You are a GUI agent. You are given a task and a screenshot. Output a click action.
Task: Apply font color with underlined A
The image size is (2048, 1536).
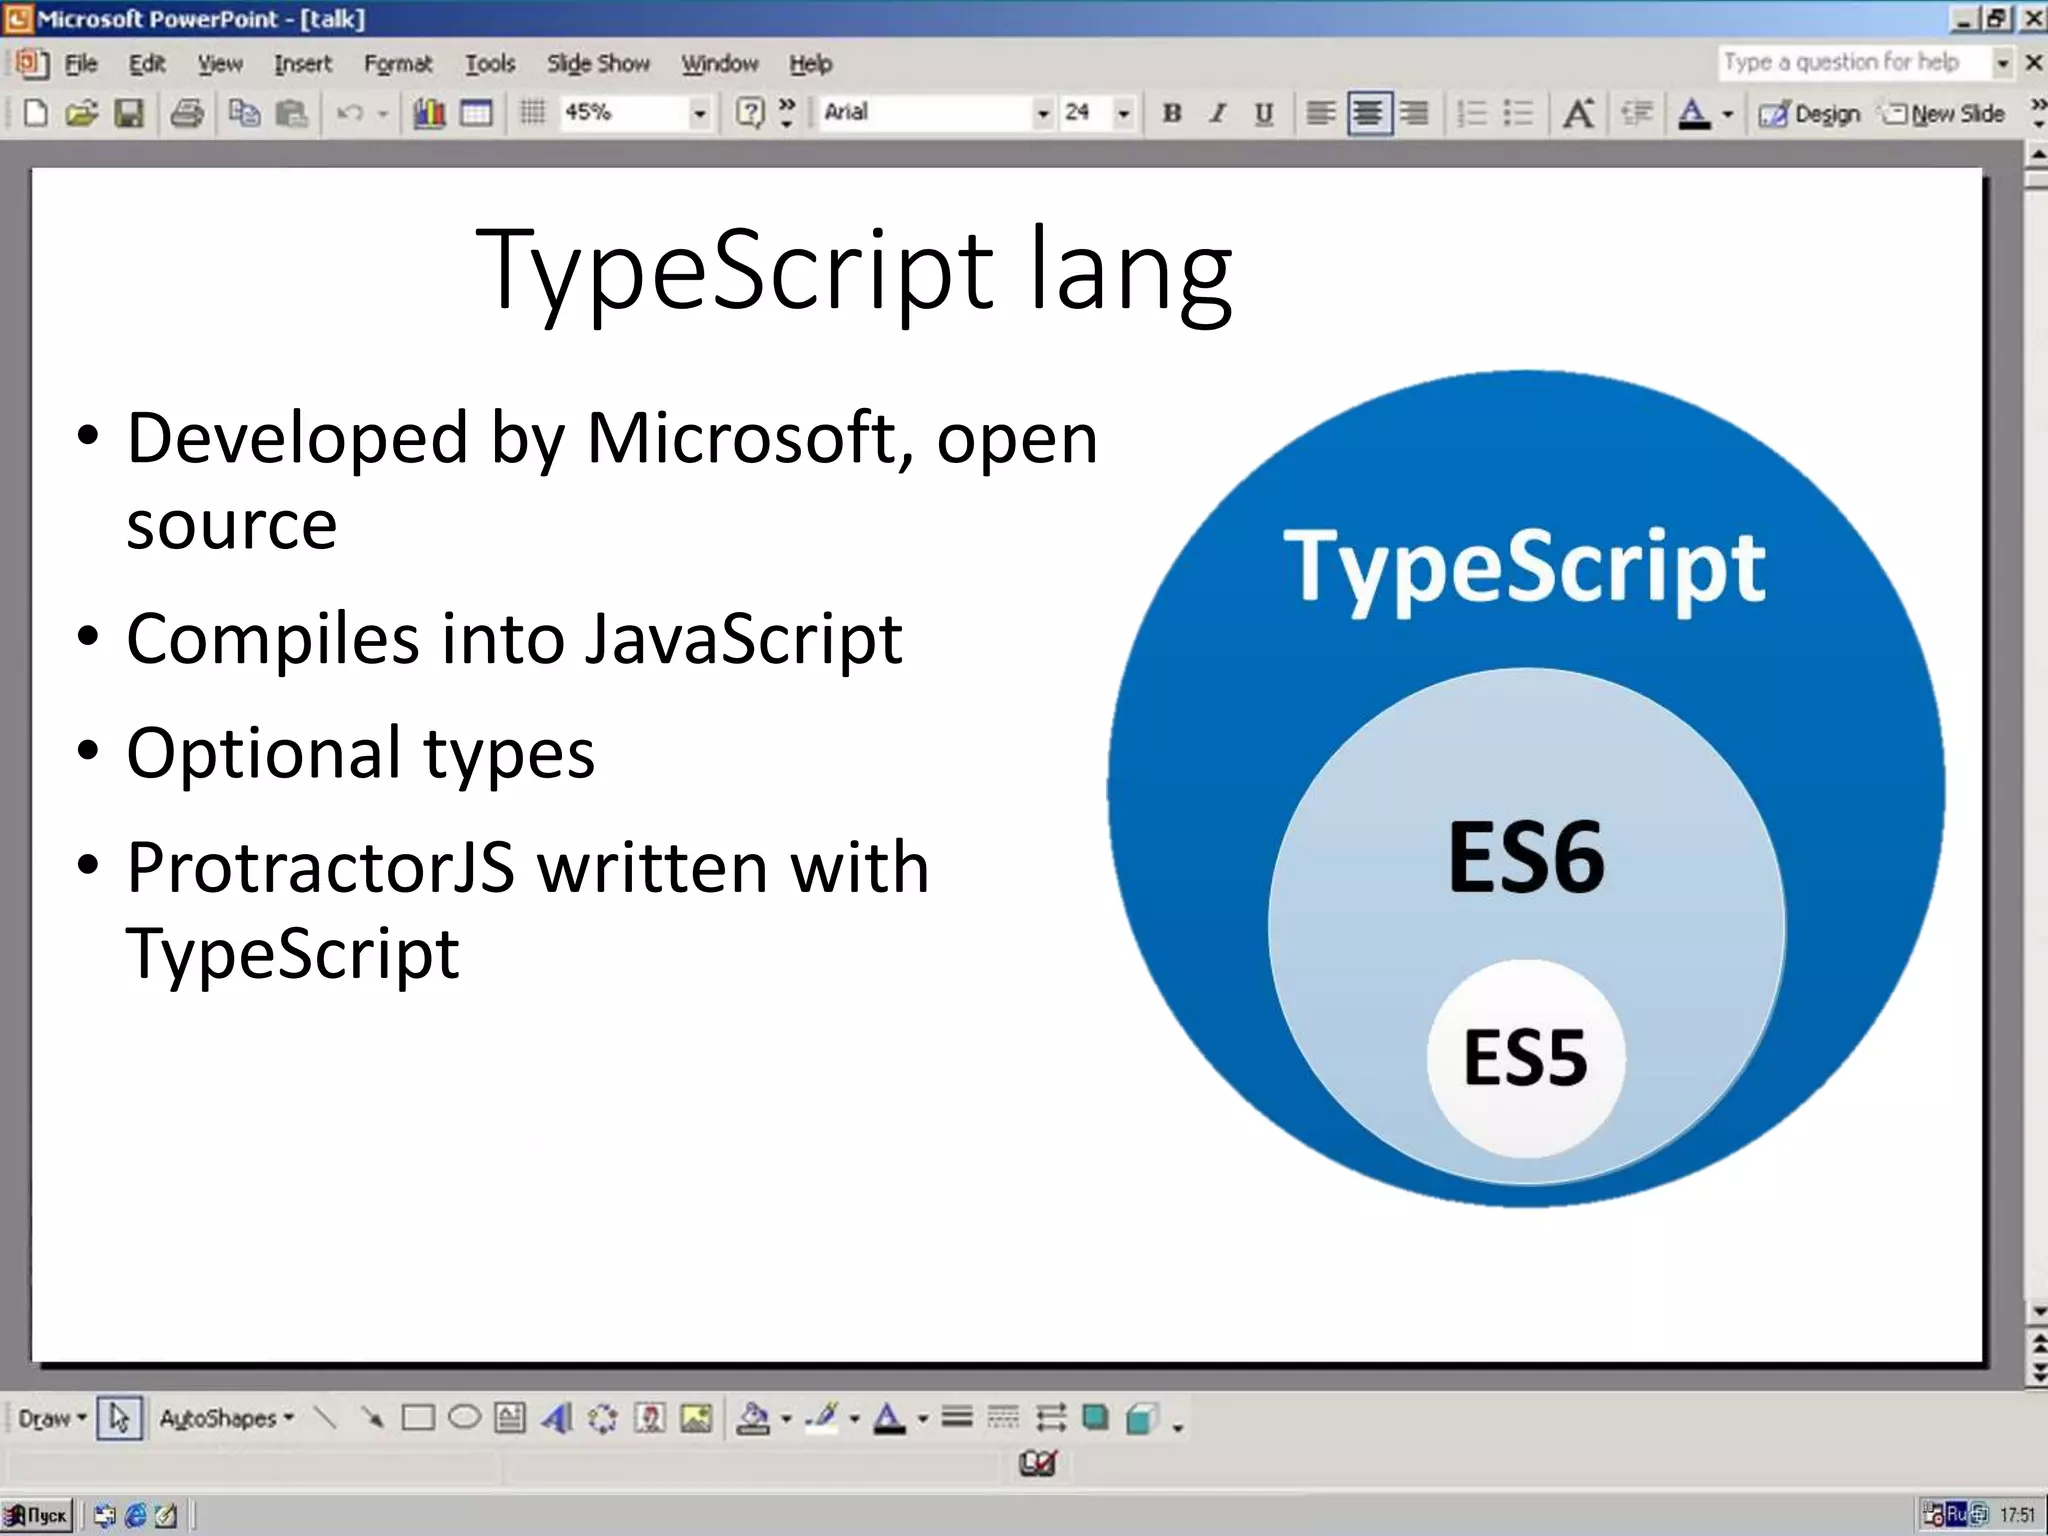[1694, 113]
